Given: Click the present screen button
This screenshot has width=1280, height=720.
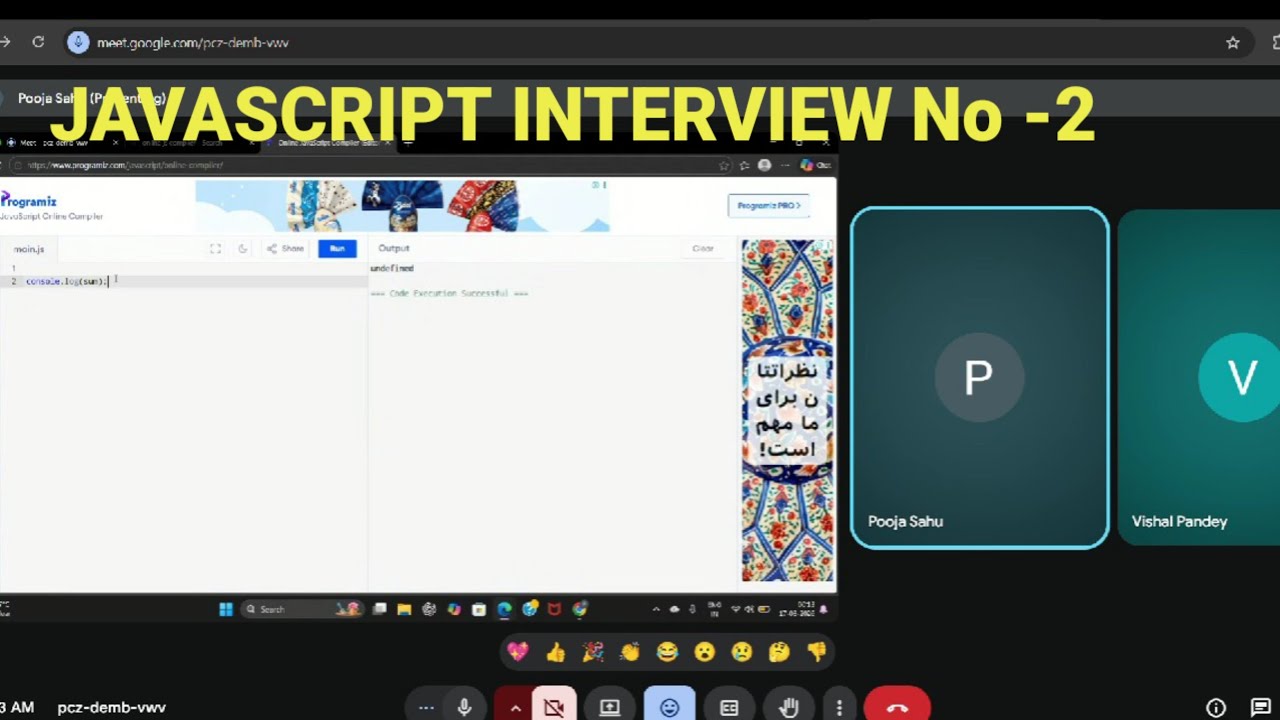Looking at the screenshot, I should tap(610, 707).
